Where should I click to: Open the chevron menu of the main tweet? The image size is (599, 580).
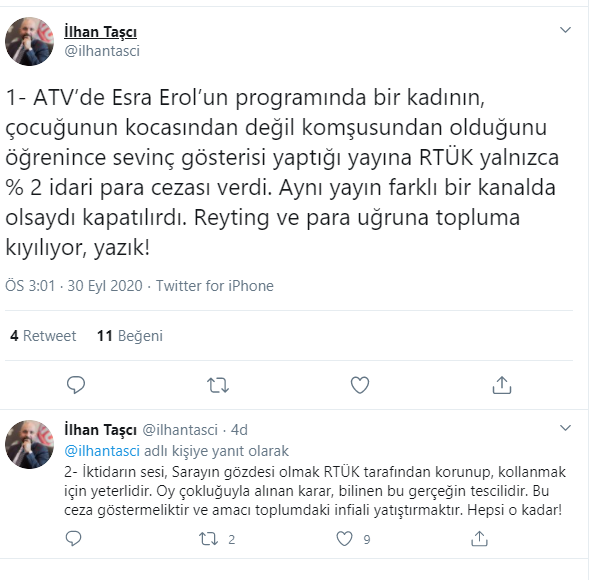[565, 30]
